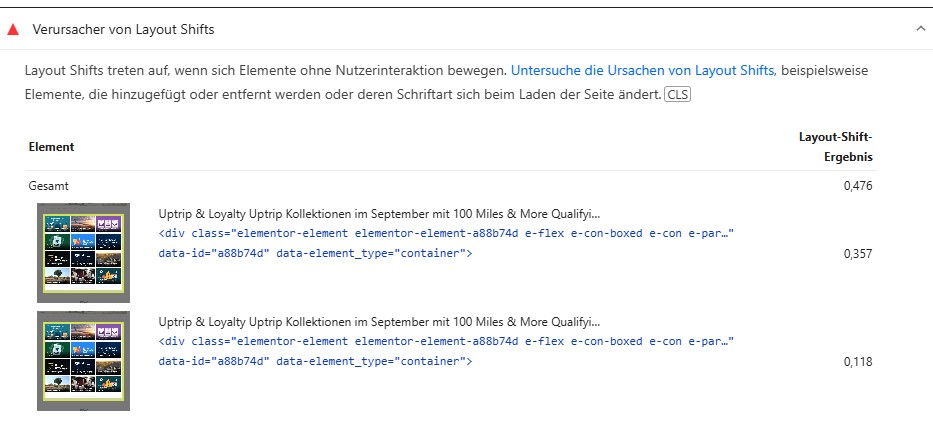The image size is (933, 428).
Task: Click the second data-id="a88b74d" code line
Action: click(315, 362)
